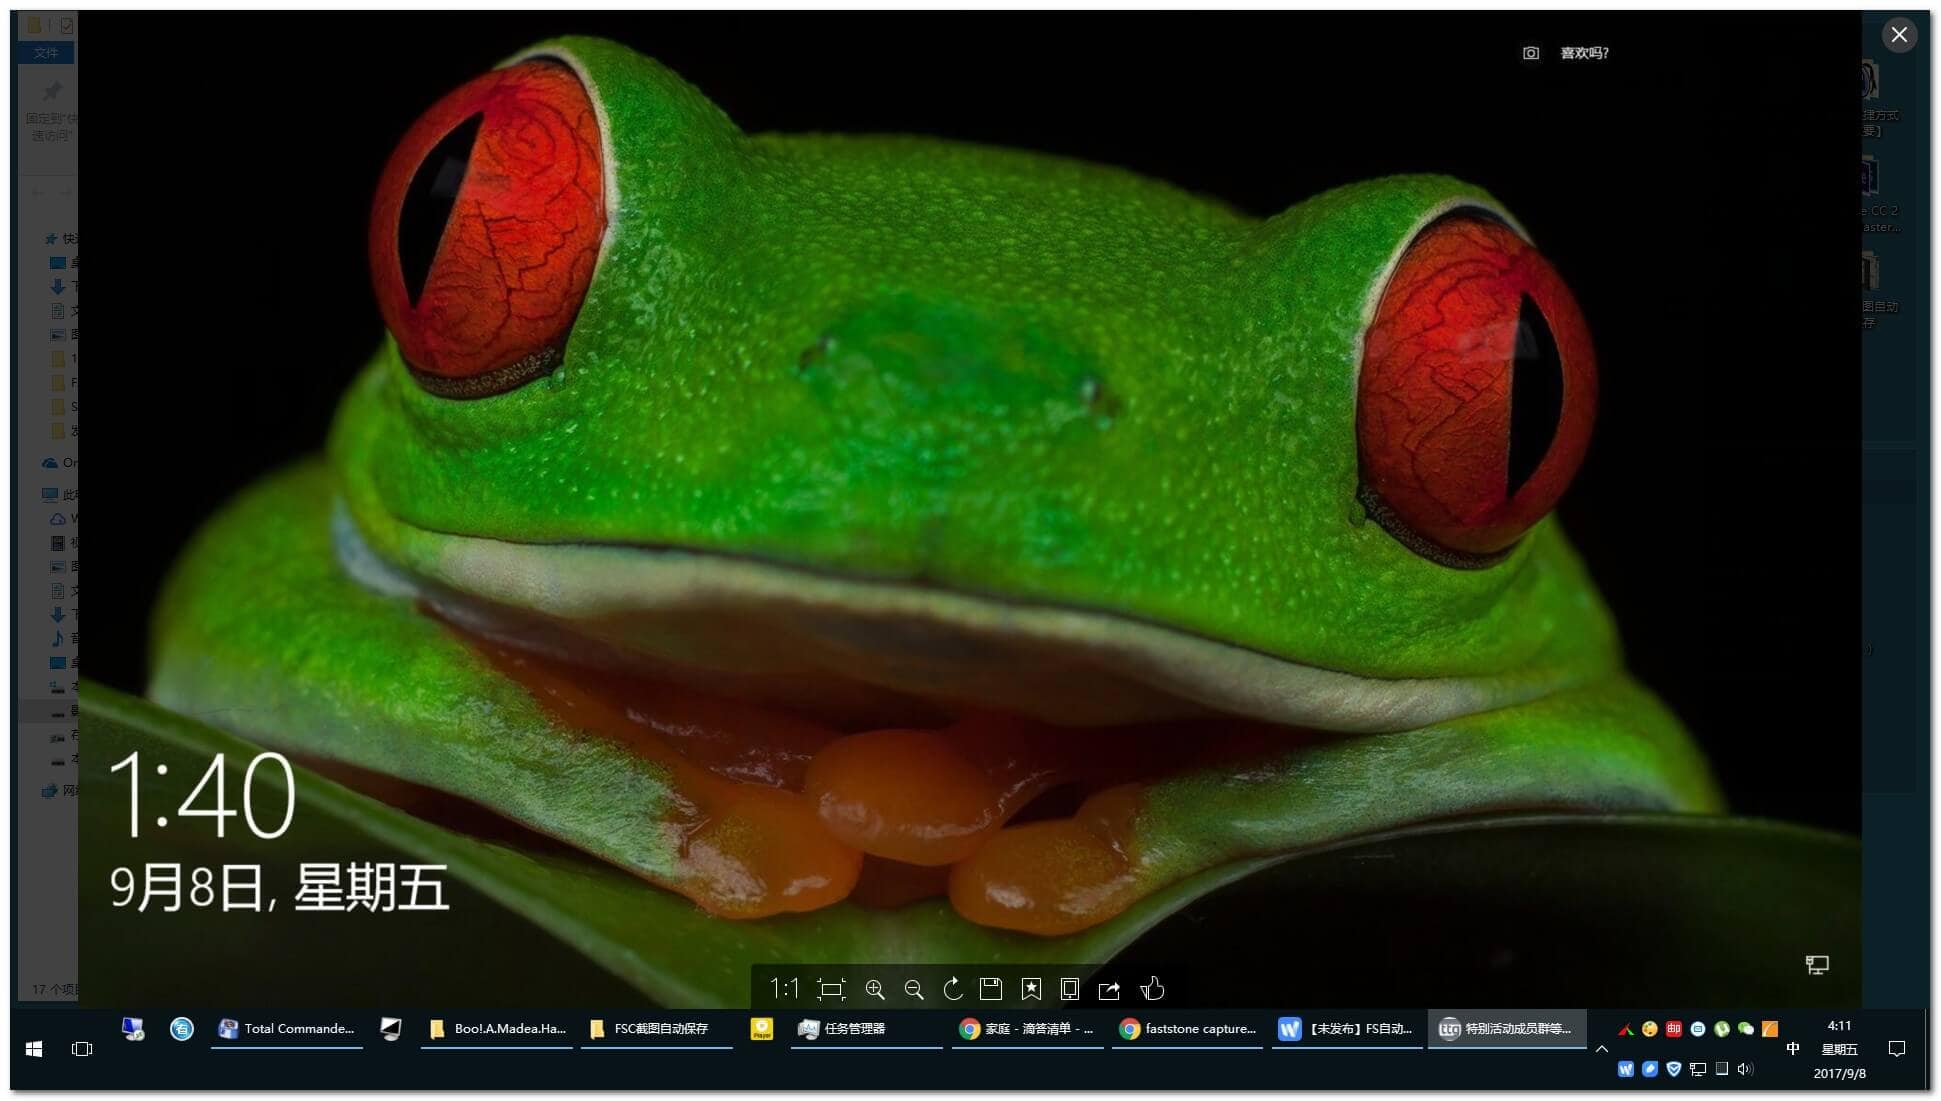1941x1101 pixels.
Task: Click the 喜欢吗? text at top right
Action: click(x=1584, y=53)
